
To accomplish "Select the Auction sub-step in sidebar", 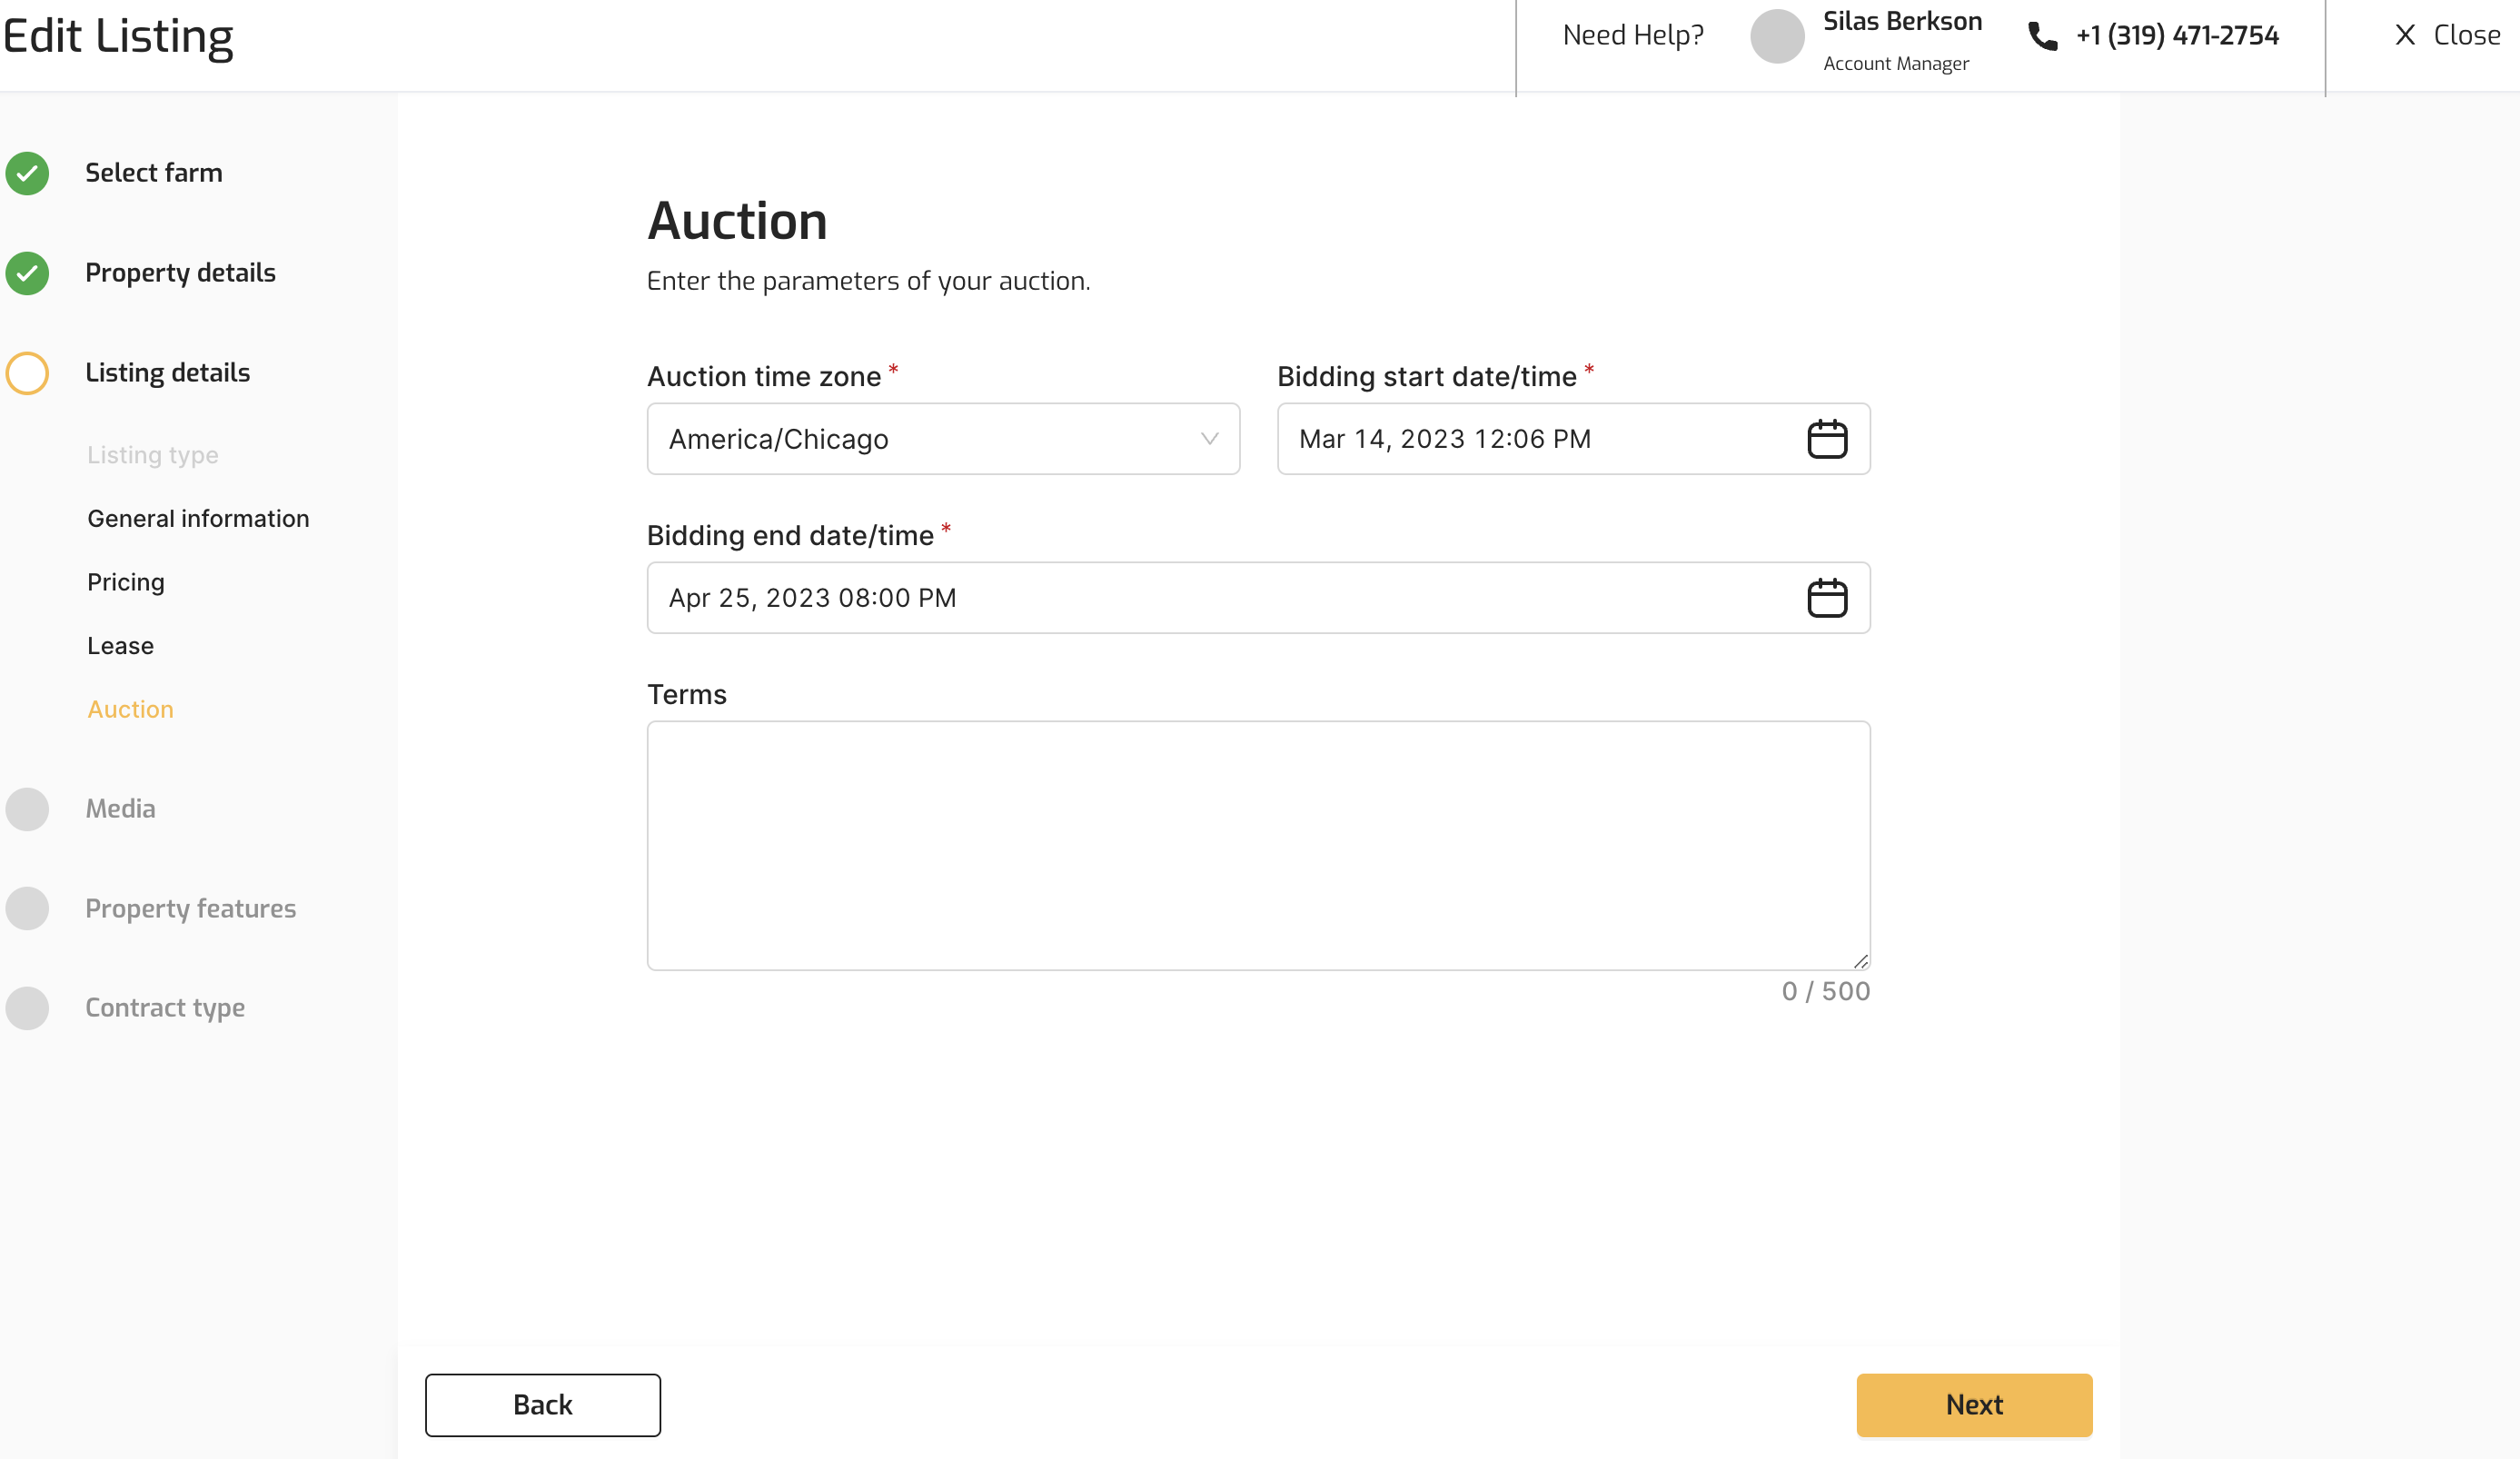I will 130,709.
